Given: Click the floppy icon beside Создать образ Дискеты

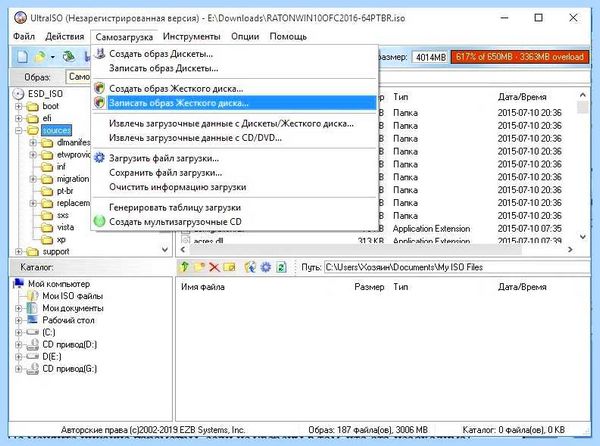Looking at the screenshot, I should 99,54.
